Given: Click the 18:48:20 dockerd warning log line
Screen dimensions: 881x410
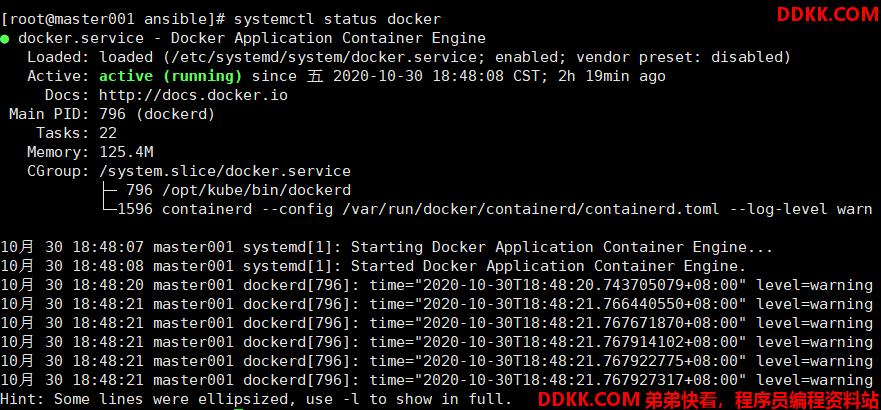Looking at the screenshot, I should coord(437,285).
